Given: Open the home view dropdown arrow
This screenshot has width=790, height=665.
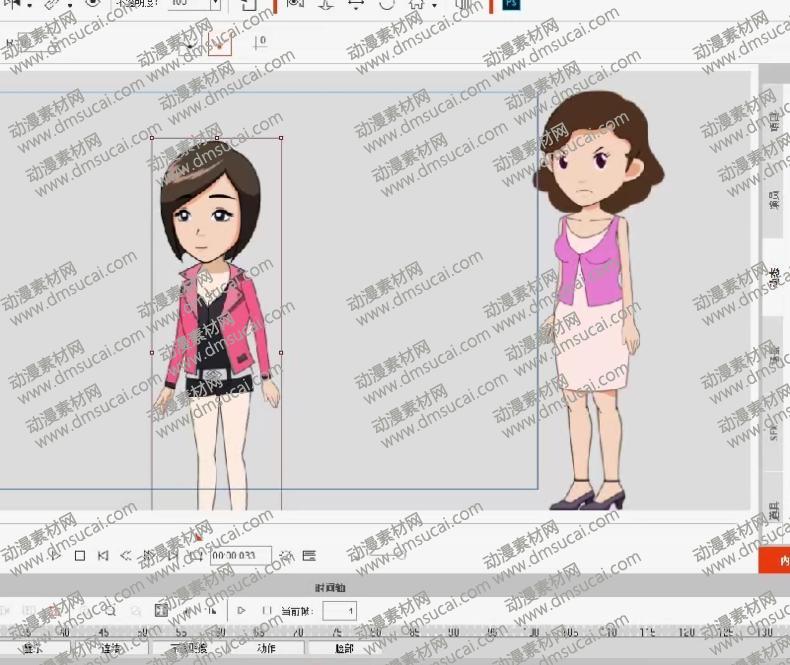Looking at the screenshot, I should 434,6.
